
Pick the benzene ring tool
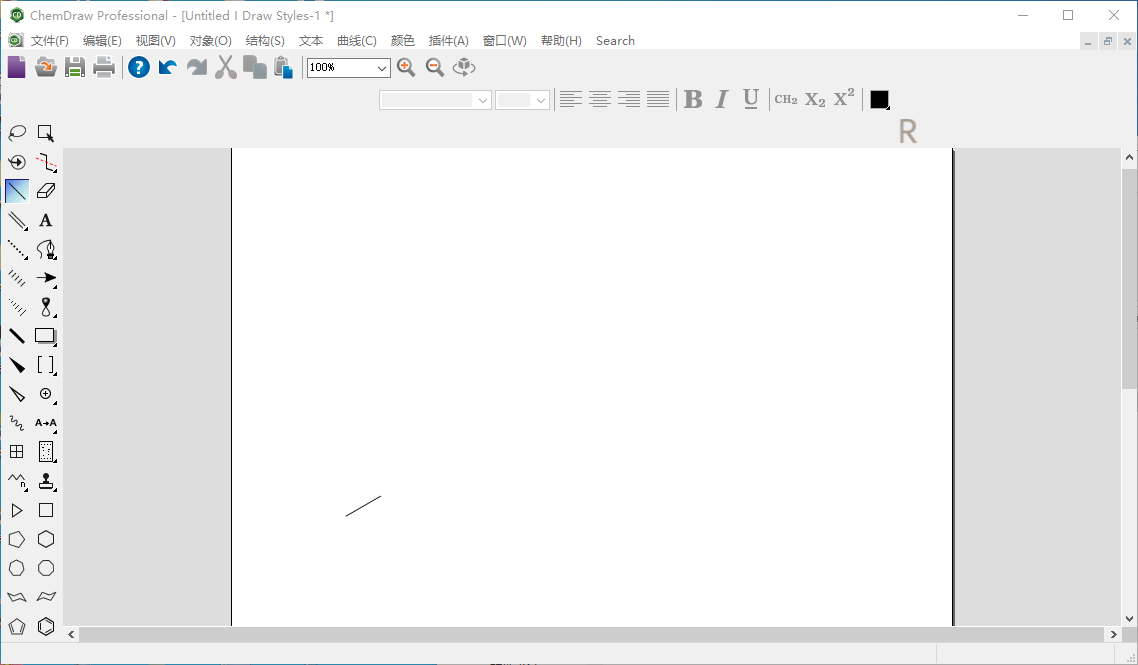tap(46, 627)
